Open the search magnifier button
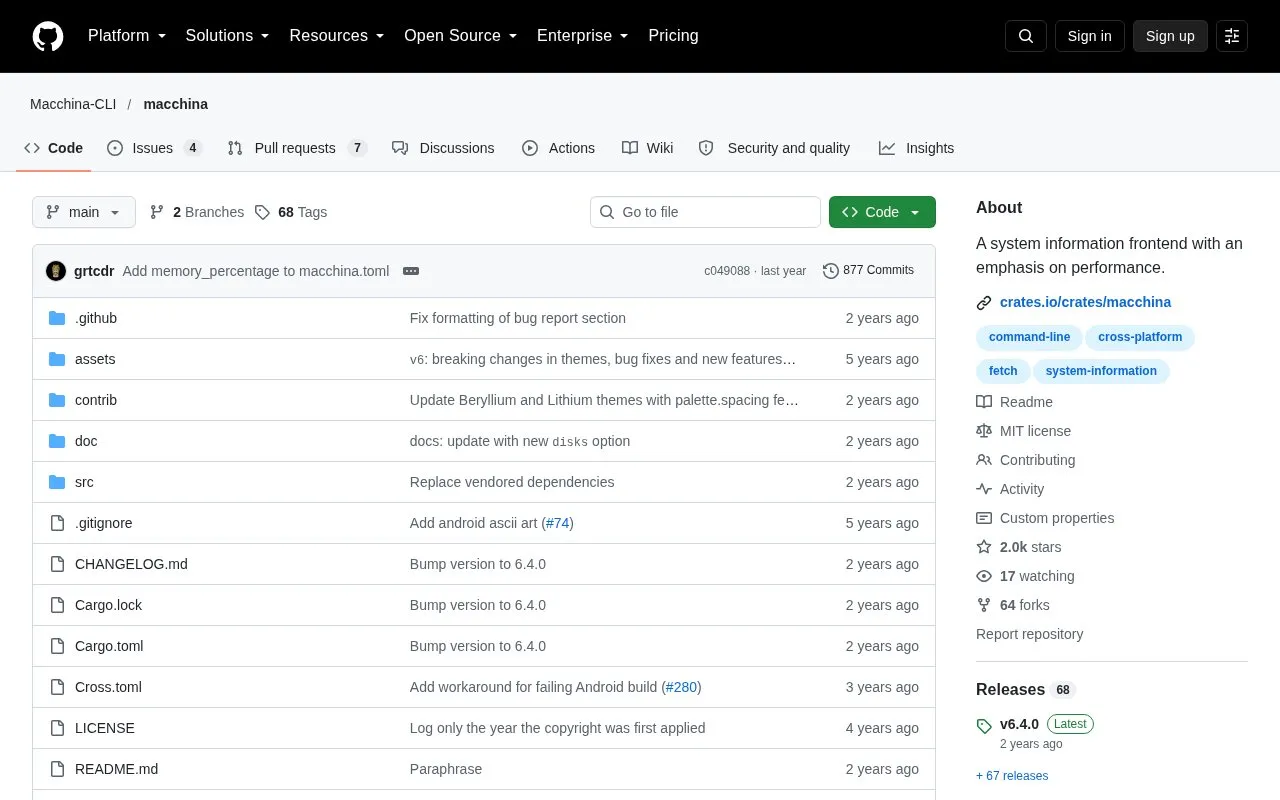 pos(1026,36)
